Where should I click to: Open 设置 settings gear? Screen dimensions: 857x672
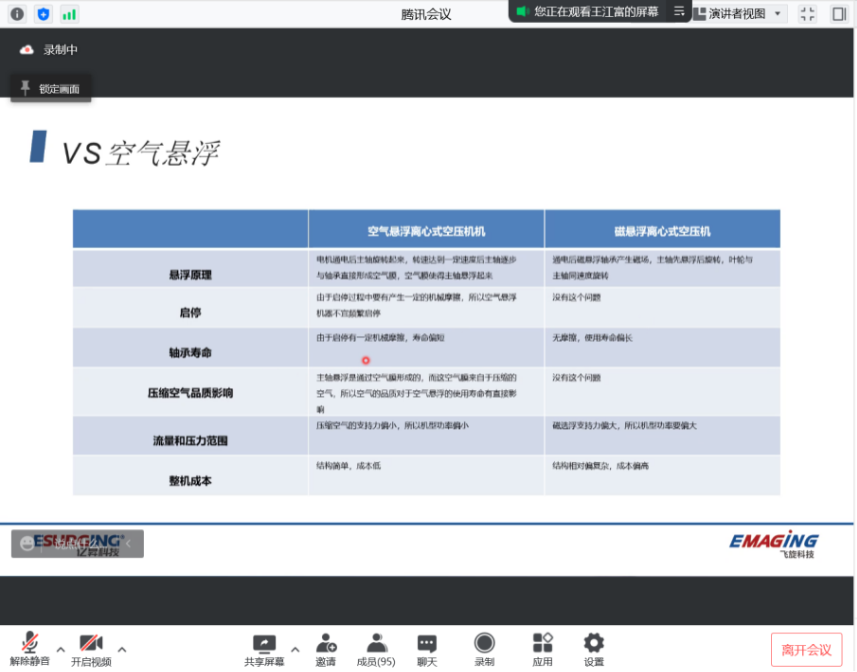(594, 649)
